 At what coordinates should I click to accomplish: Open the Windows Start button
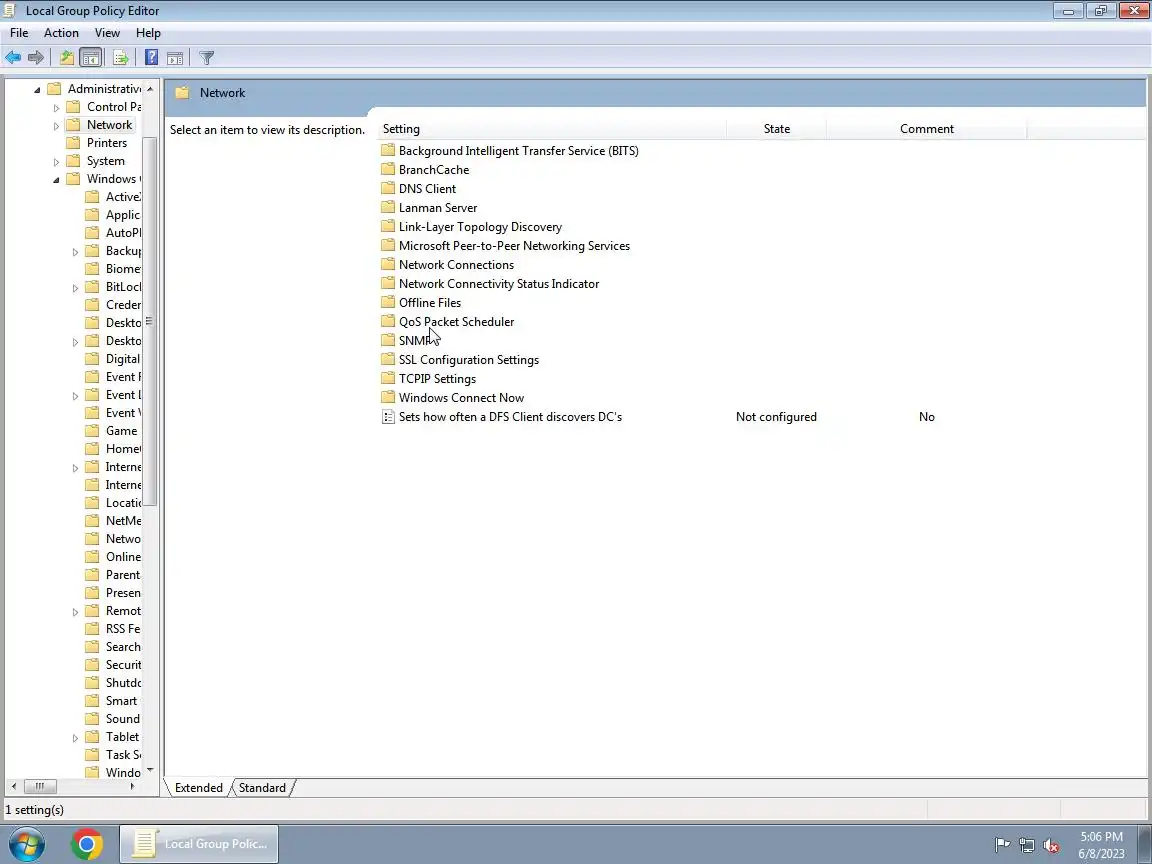[x=26, y=844]
